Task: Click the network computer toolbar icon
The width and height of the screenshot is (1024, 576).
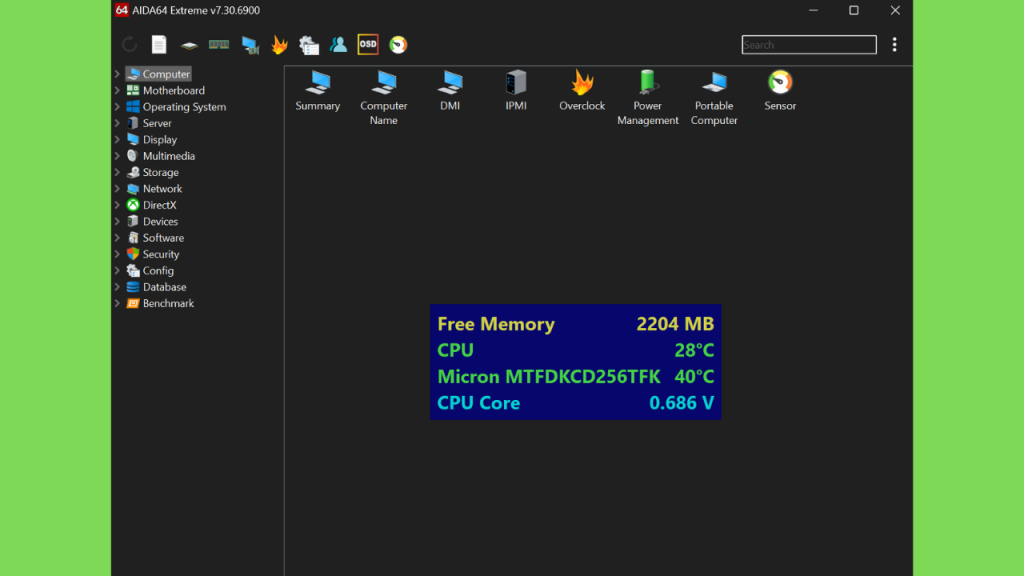Action: (250, 44)
